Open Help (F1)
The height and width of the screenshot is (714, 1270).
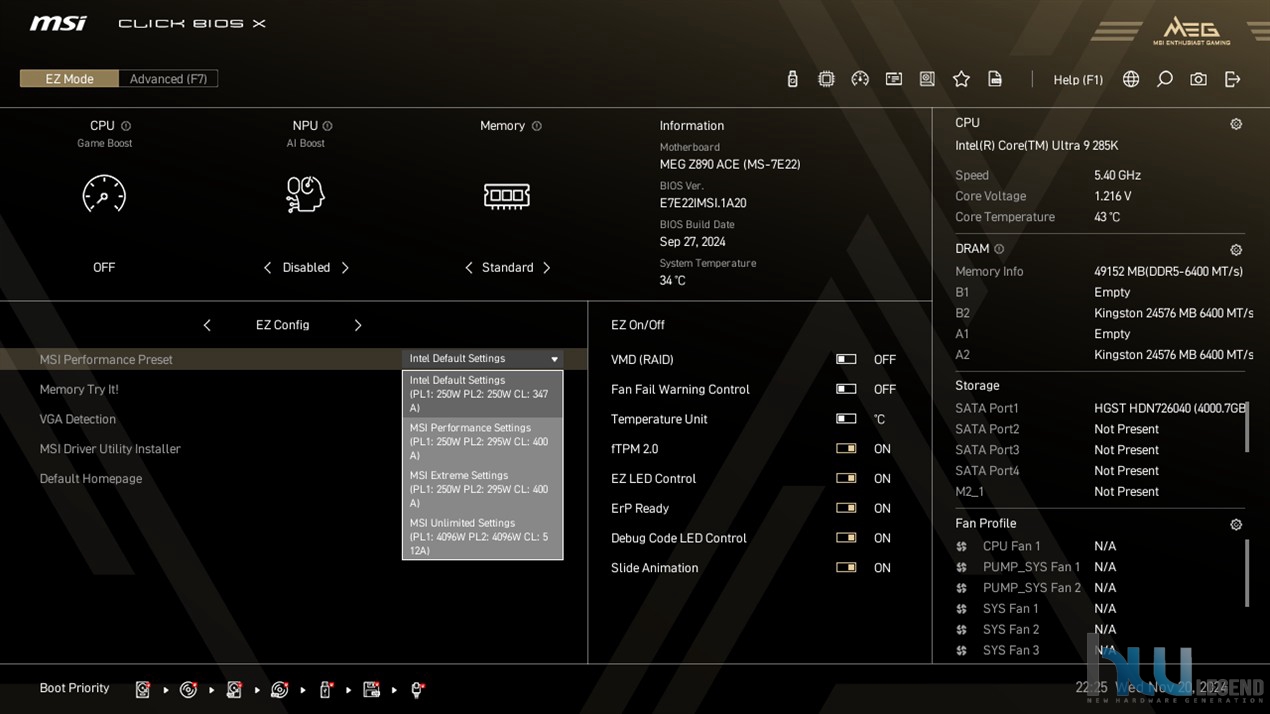(x=1078, y=80)
